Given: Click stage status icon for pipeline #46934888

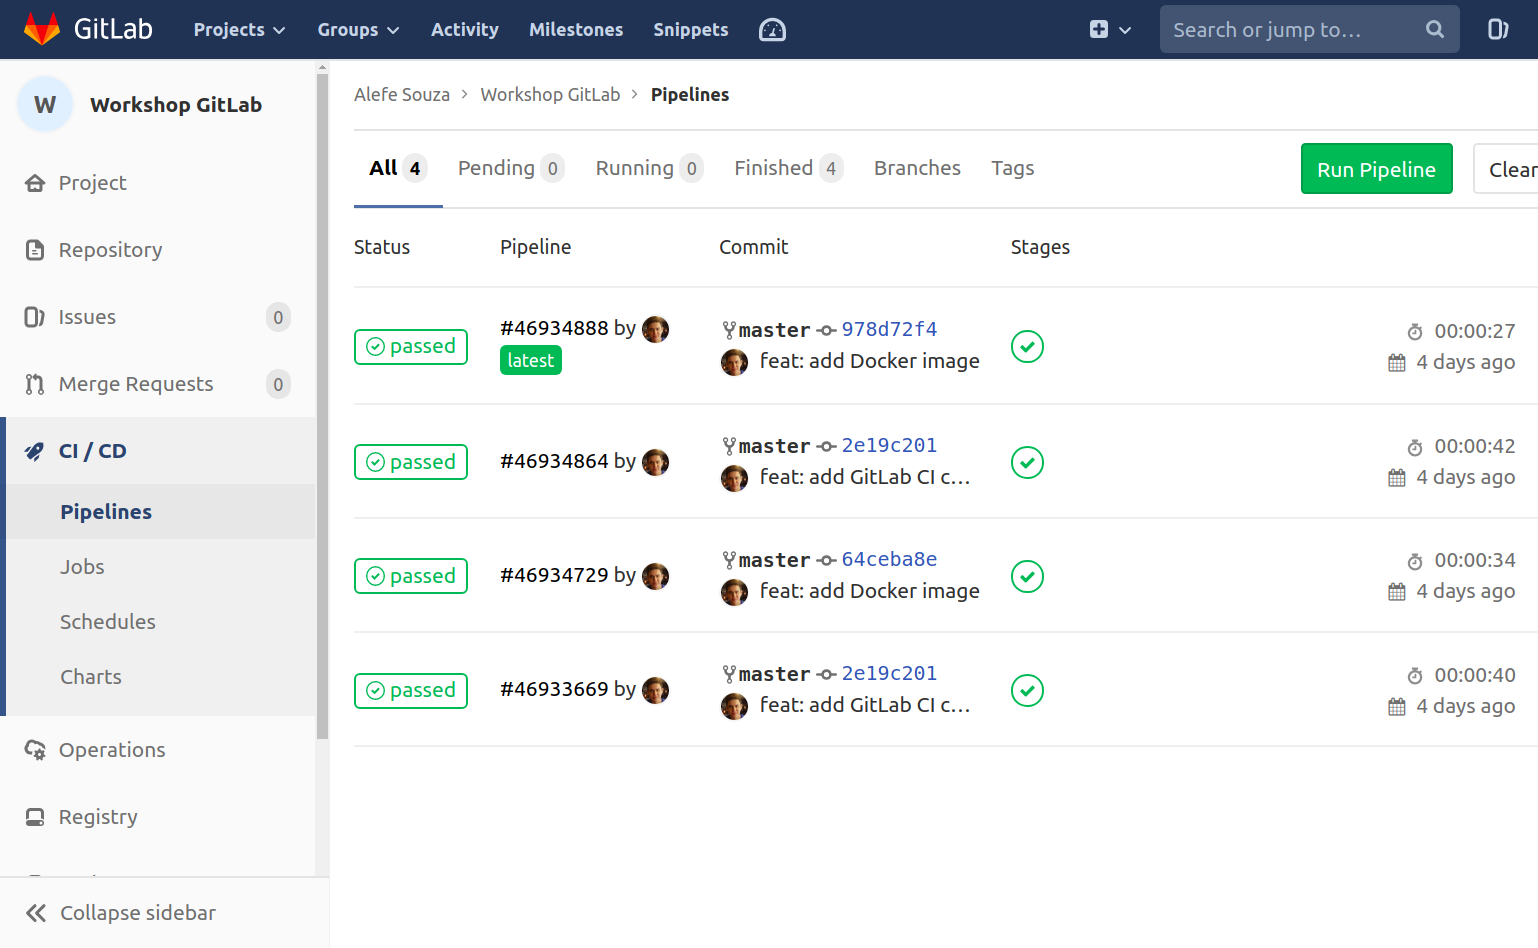Looking at the screenshot, I should click(x=1027, y=346).
